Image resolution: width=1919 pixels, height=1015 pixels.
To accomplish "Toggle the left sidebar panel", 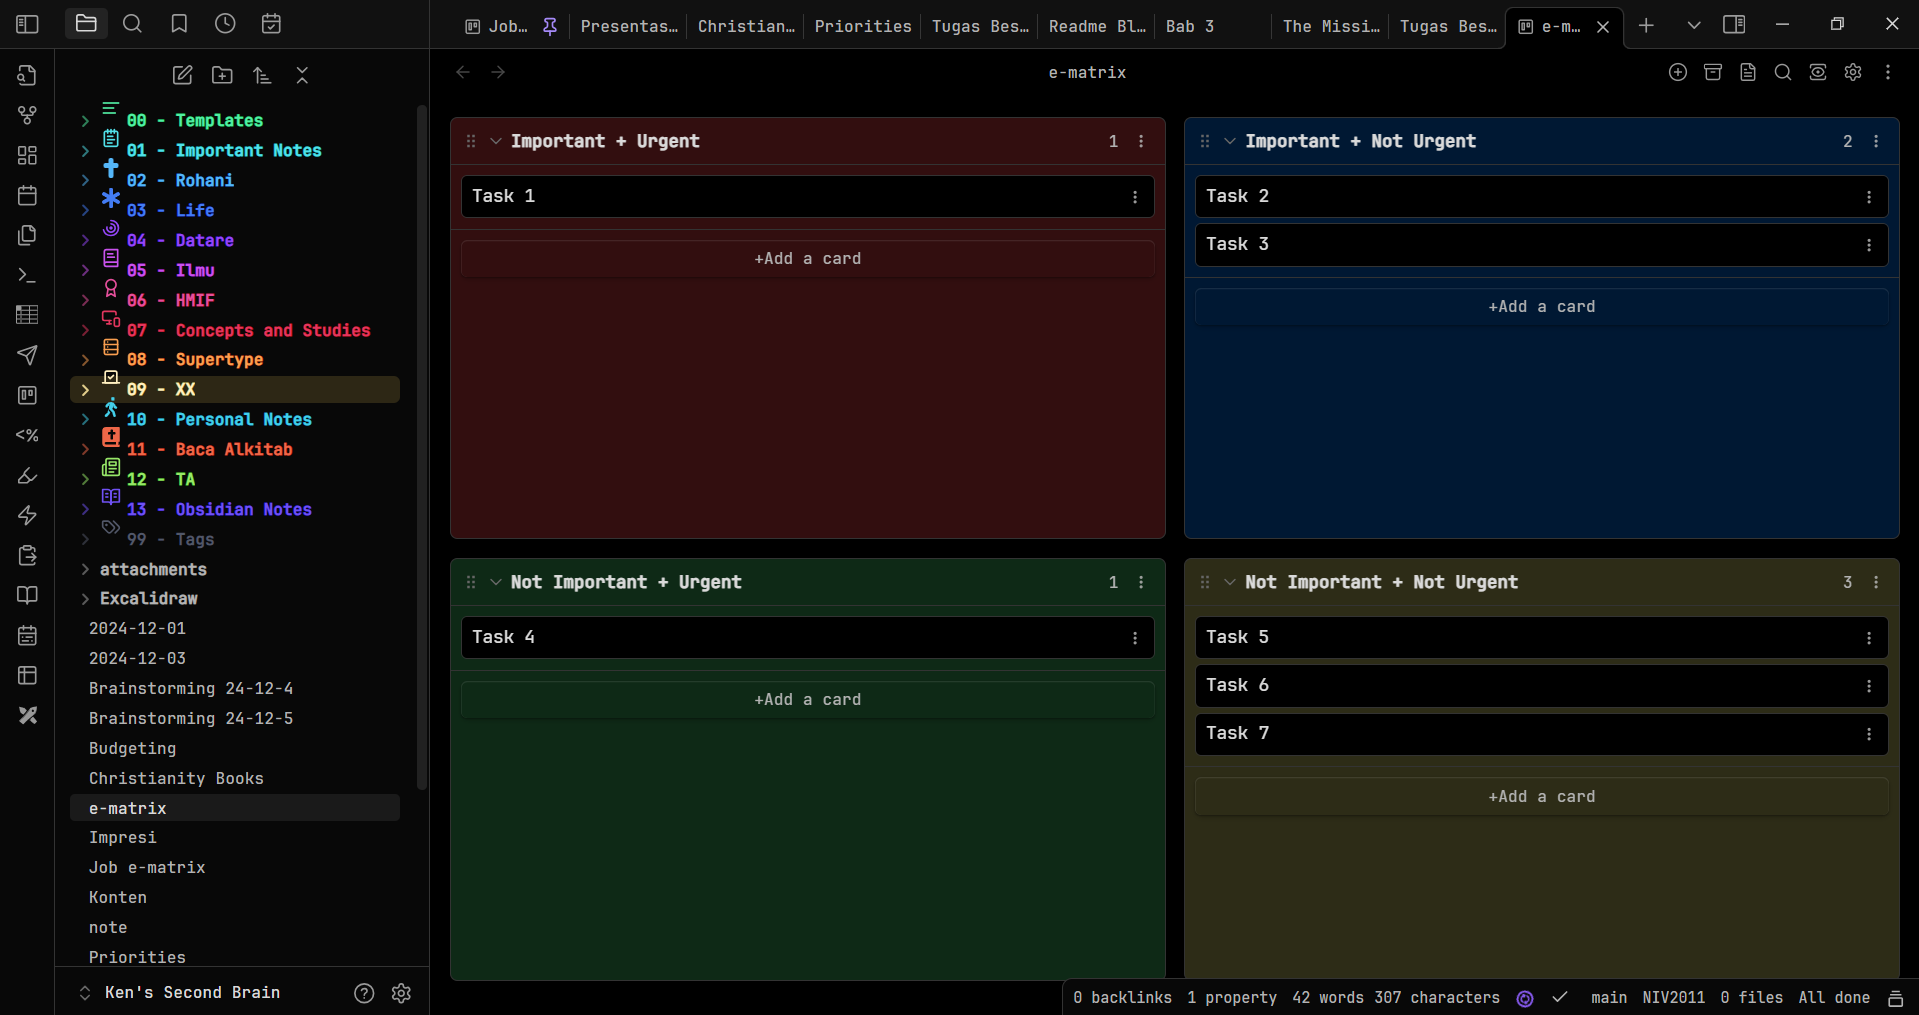I will click(x=28, y=24).
